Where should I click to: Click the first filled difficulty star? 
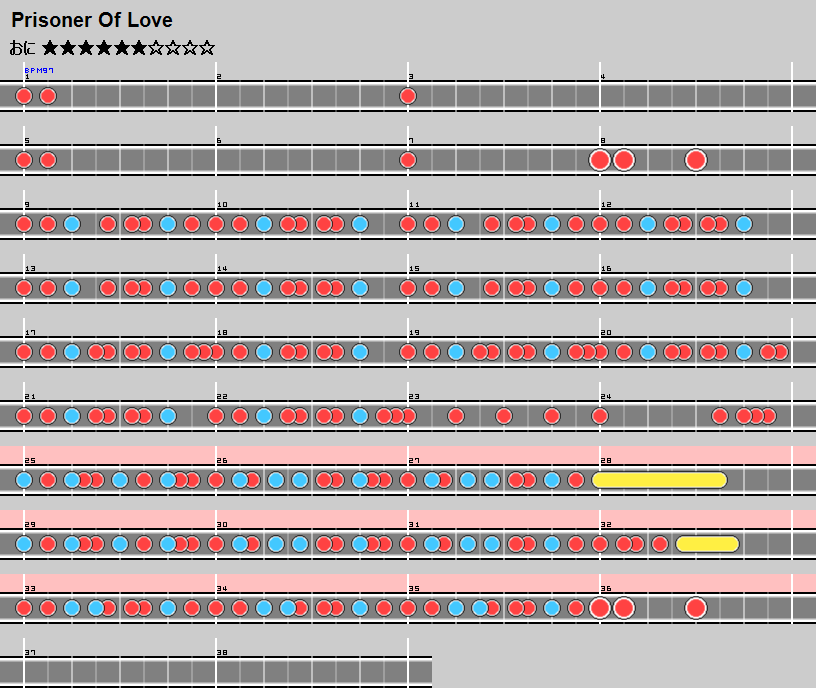pyautogui.click(x=50, y=47)
